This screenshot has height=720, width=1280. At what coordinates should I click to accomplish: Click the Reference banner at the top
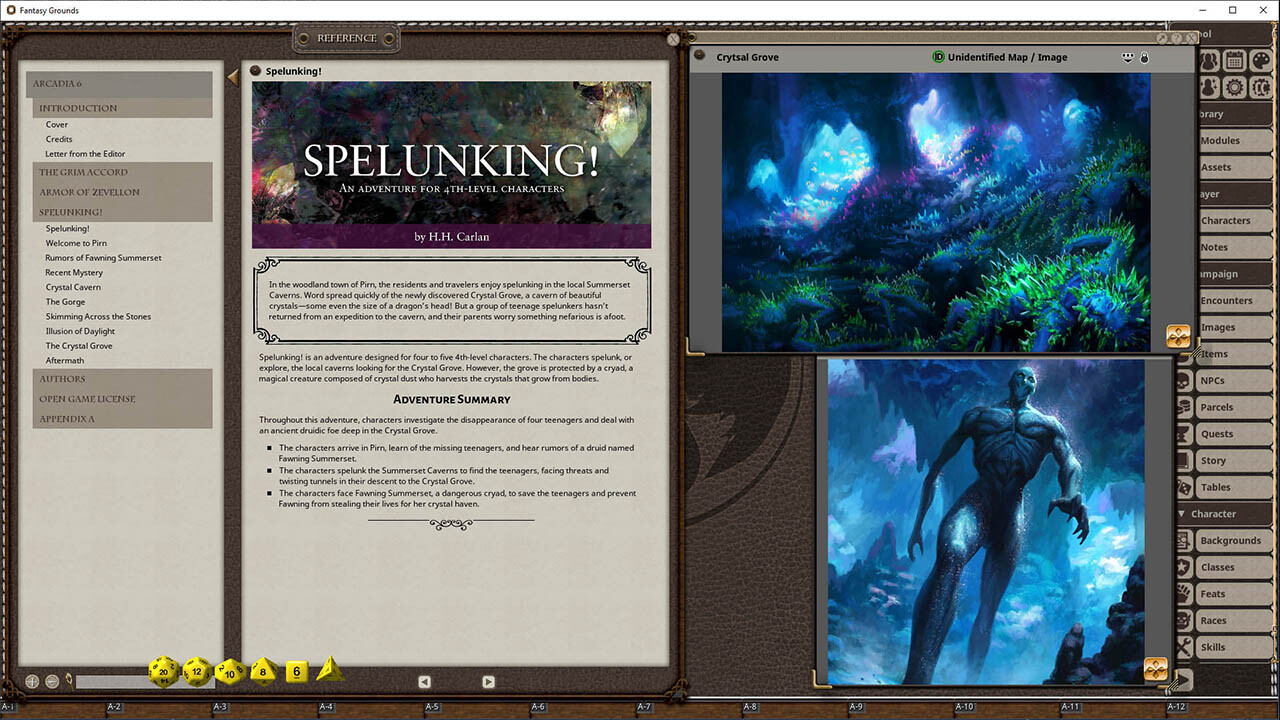point(346,36)
